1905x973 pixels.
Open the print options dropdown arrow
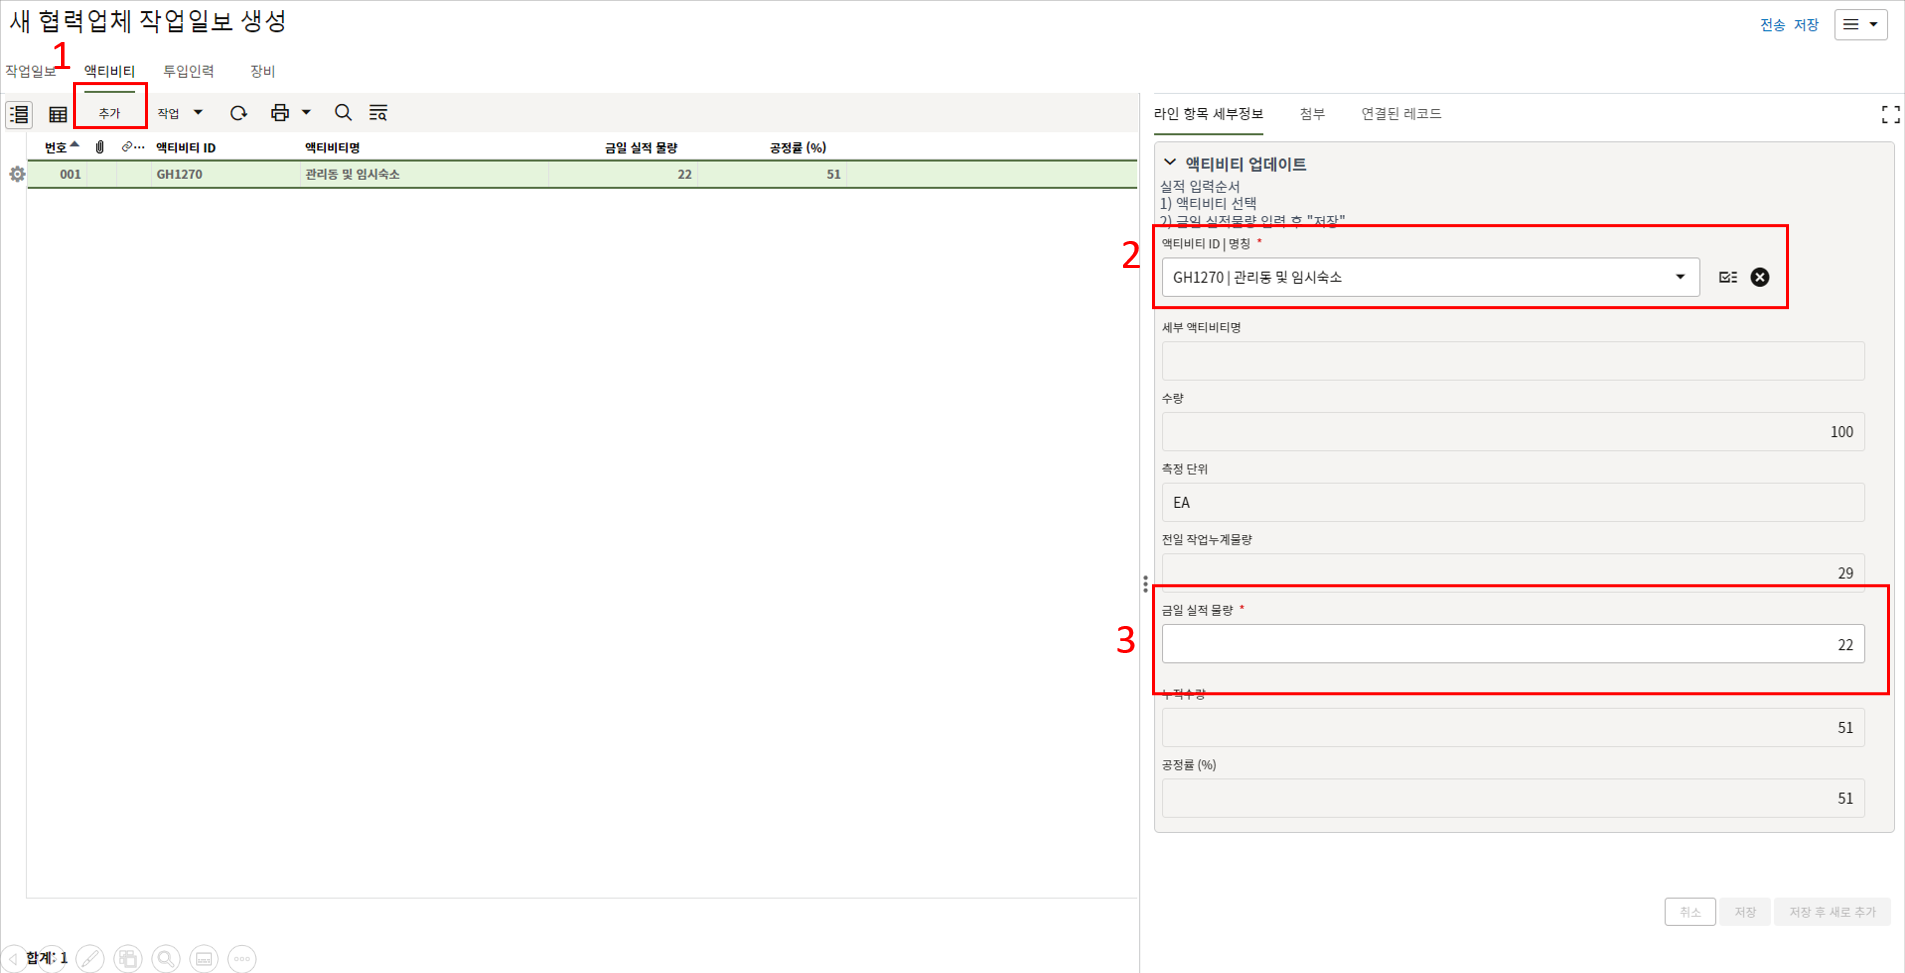click(307, 113)
